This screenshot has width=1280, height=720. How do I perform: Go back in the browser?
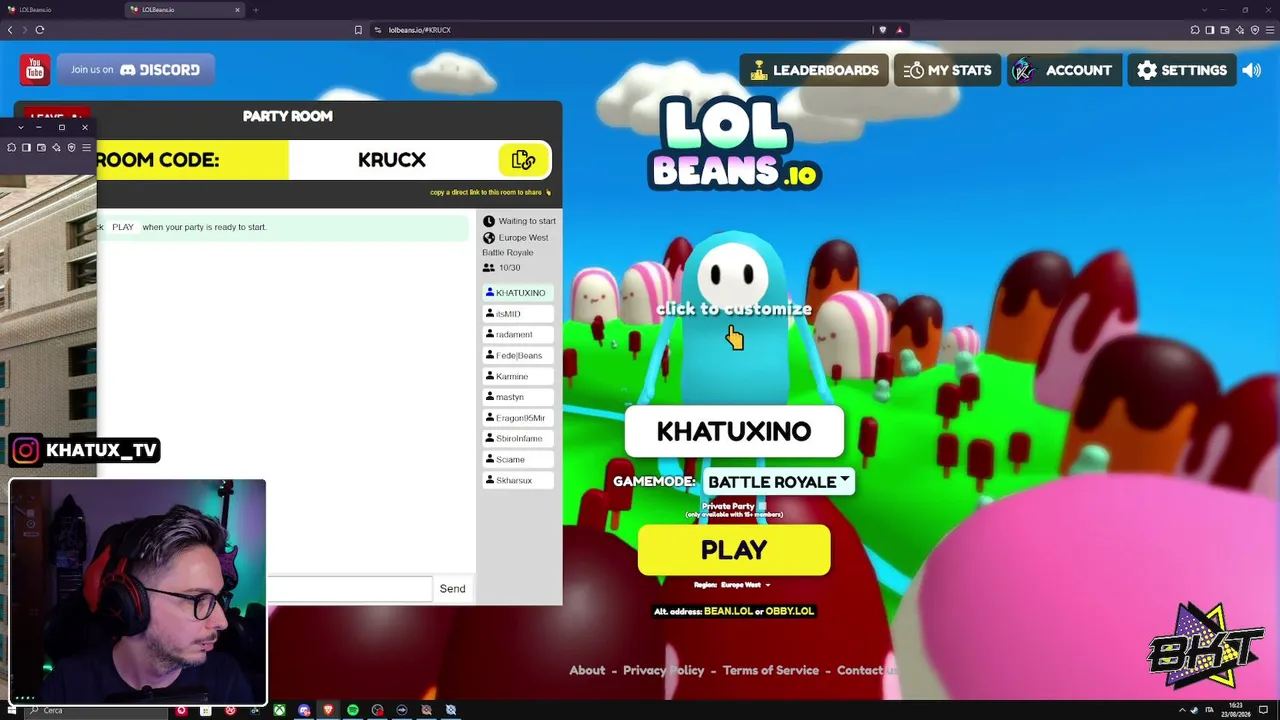pos(10,30)
